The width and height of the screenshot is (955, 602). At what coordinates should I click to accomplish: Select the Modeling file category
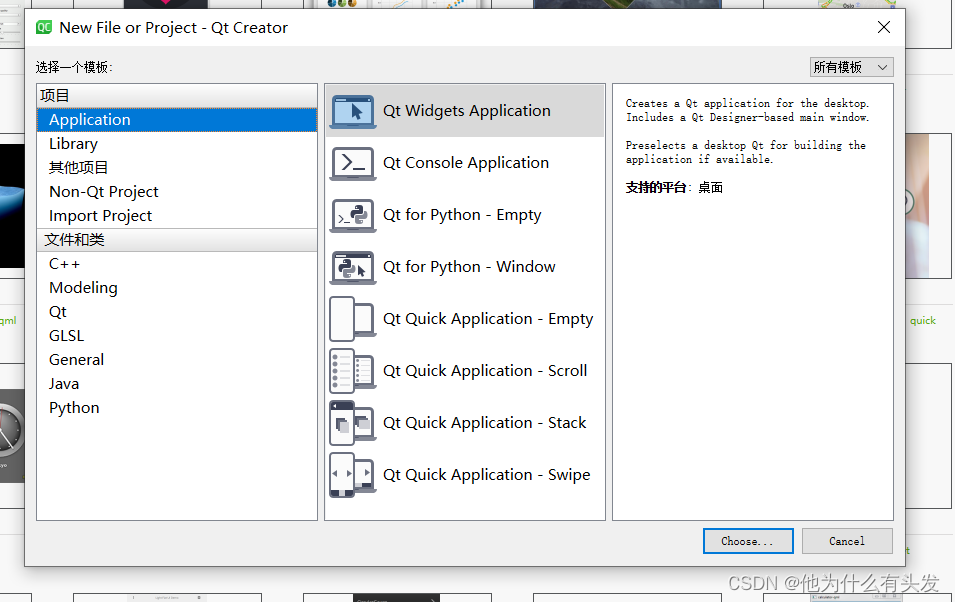coord(177,288)
